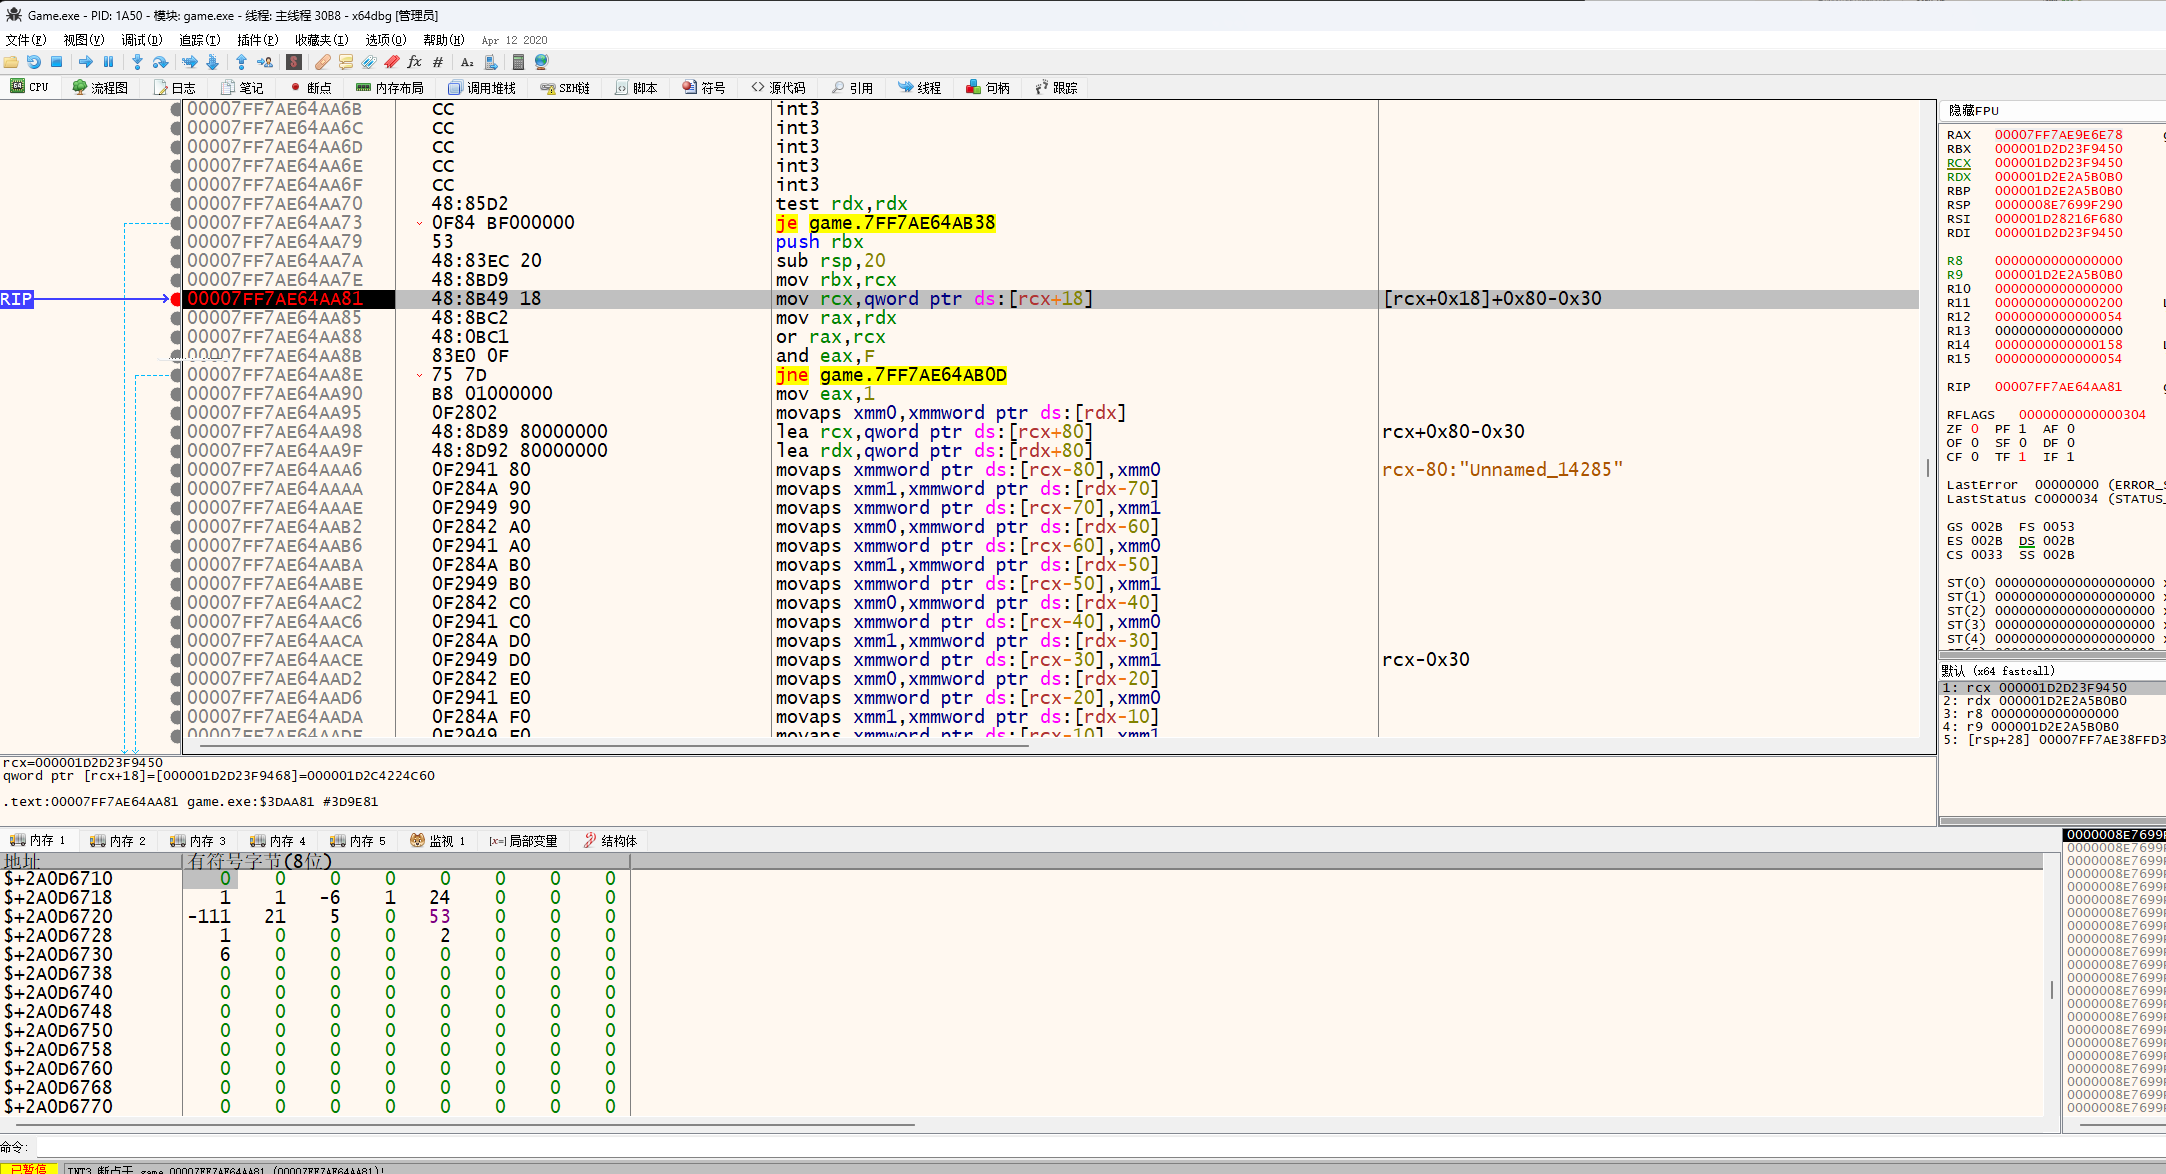Toggle breakpoint dot at address 00007FF7AE64AA81

click(176, 299)
